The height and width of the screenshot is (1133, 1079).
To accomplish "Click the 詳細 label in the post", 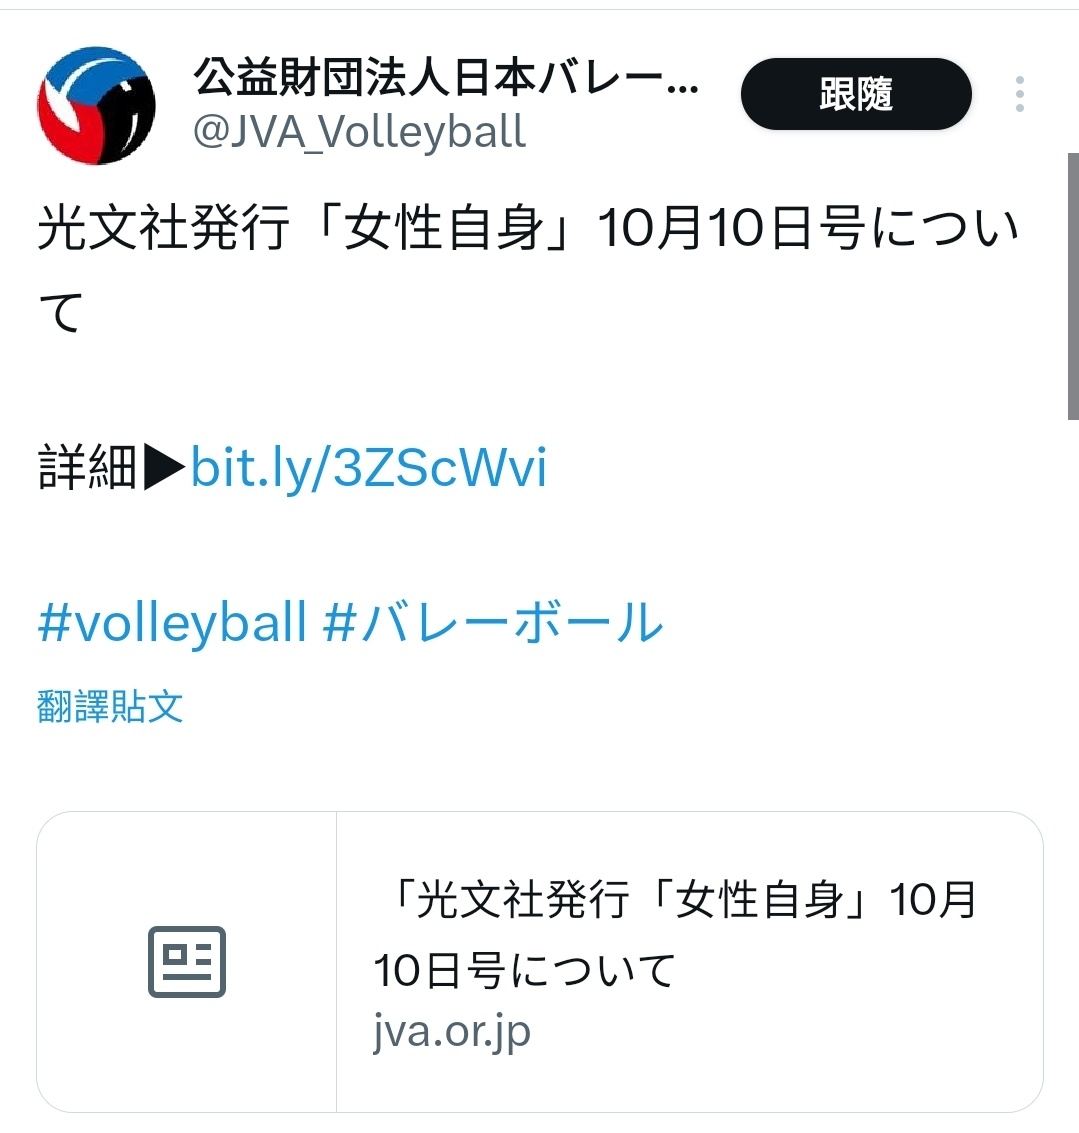I will point(87,468).
